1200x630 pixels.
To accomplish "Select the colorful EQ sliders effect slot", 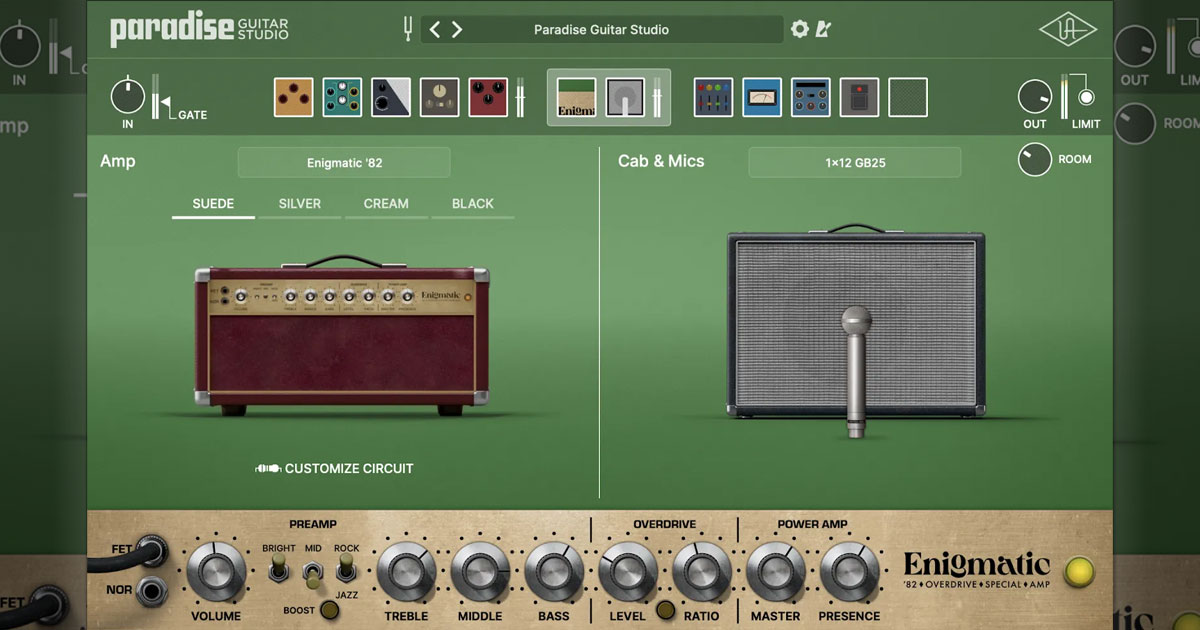I will point(713,98).
